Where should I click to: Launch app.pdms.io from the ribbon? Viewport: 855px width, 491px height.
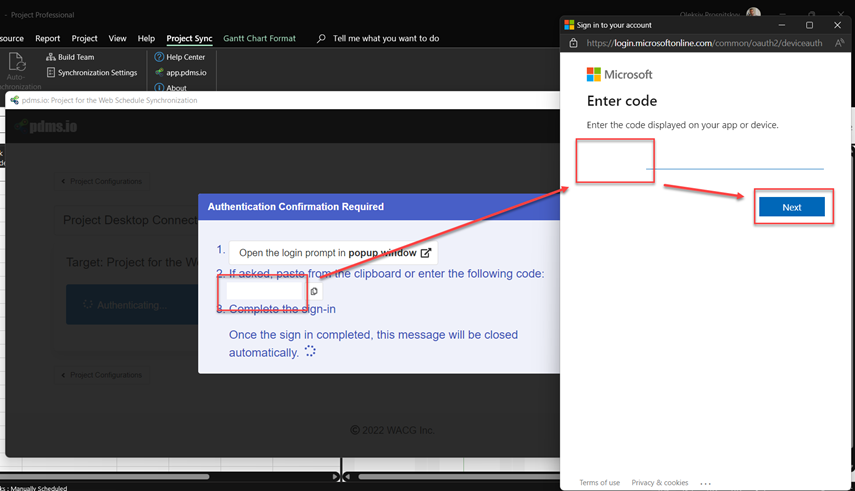pos(180,73)
